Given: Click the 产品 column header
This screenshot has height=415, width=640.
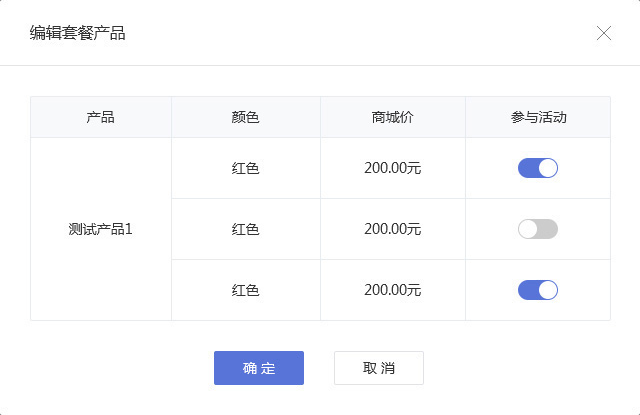Looking at the screenshot, I should (x=101, y=117).
